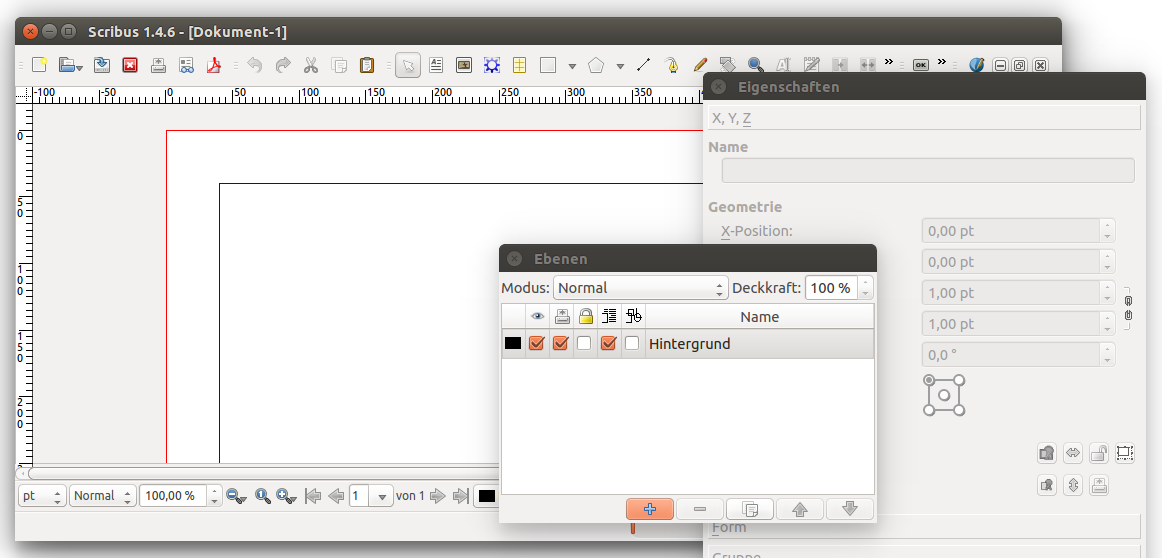The width and height of the screenshot is (1162, 558).
Task: Choose the Insert Render Frame tool
Action: [491, 65]
